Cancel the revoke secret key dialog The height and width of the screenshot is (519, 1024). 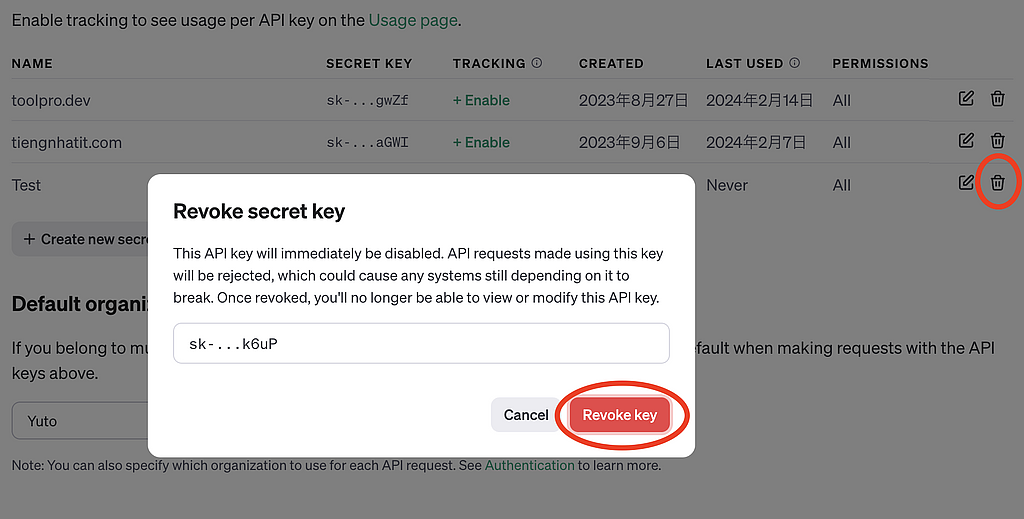coord(526,415)
